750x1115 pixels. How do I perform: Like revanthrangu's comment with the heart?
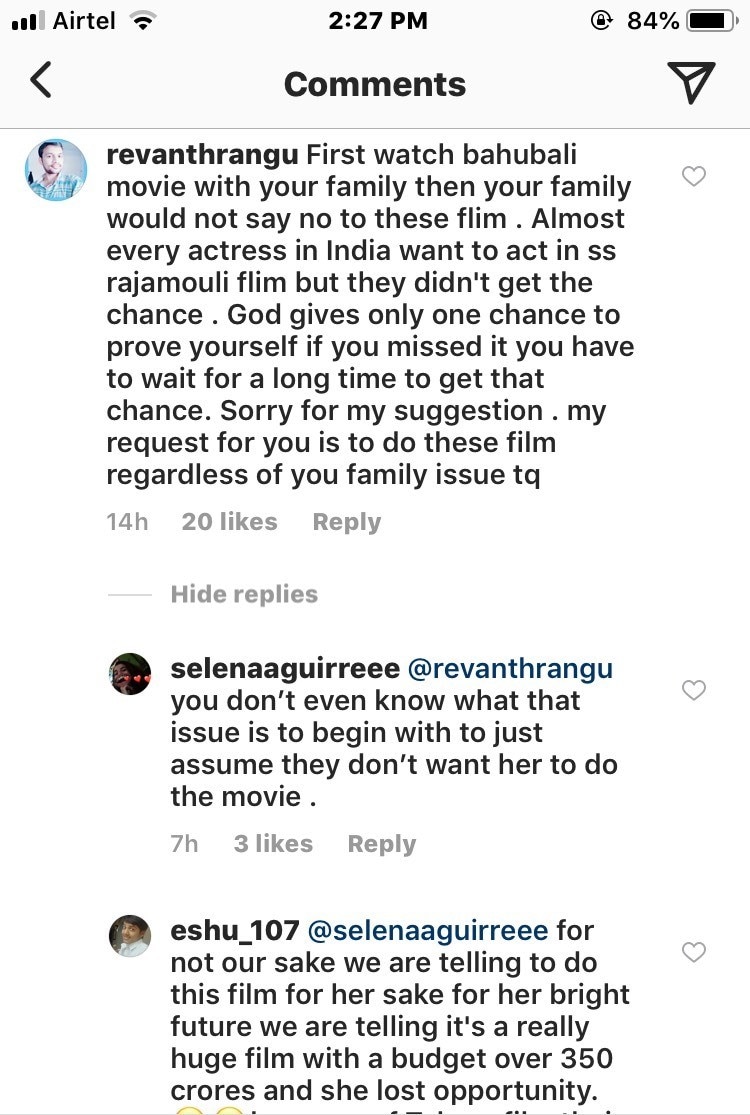click(x=693, y=177)
